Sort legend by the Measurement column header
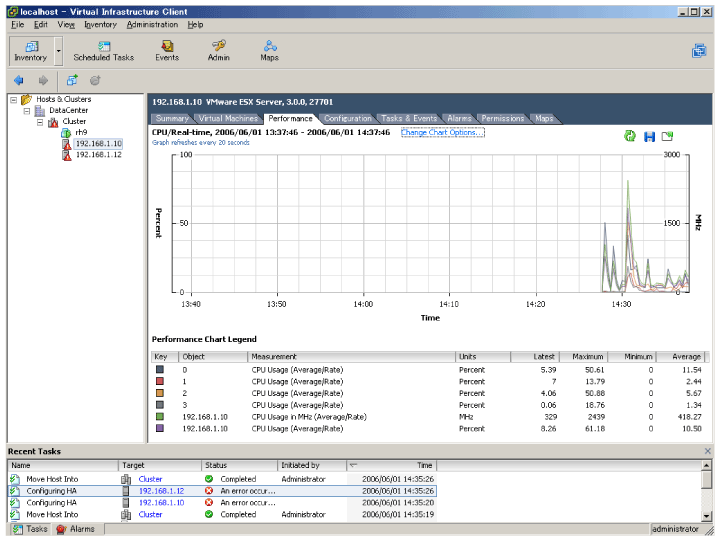This screenshot has height=540, width=720. (351, 357)
